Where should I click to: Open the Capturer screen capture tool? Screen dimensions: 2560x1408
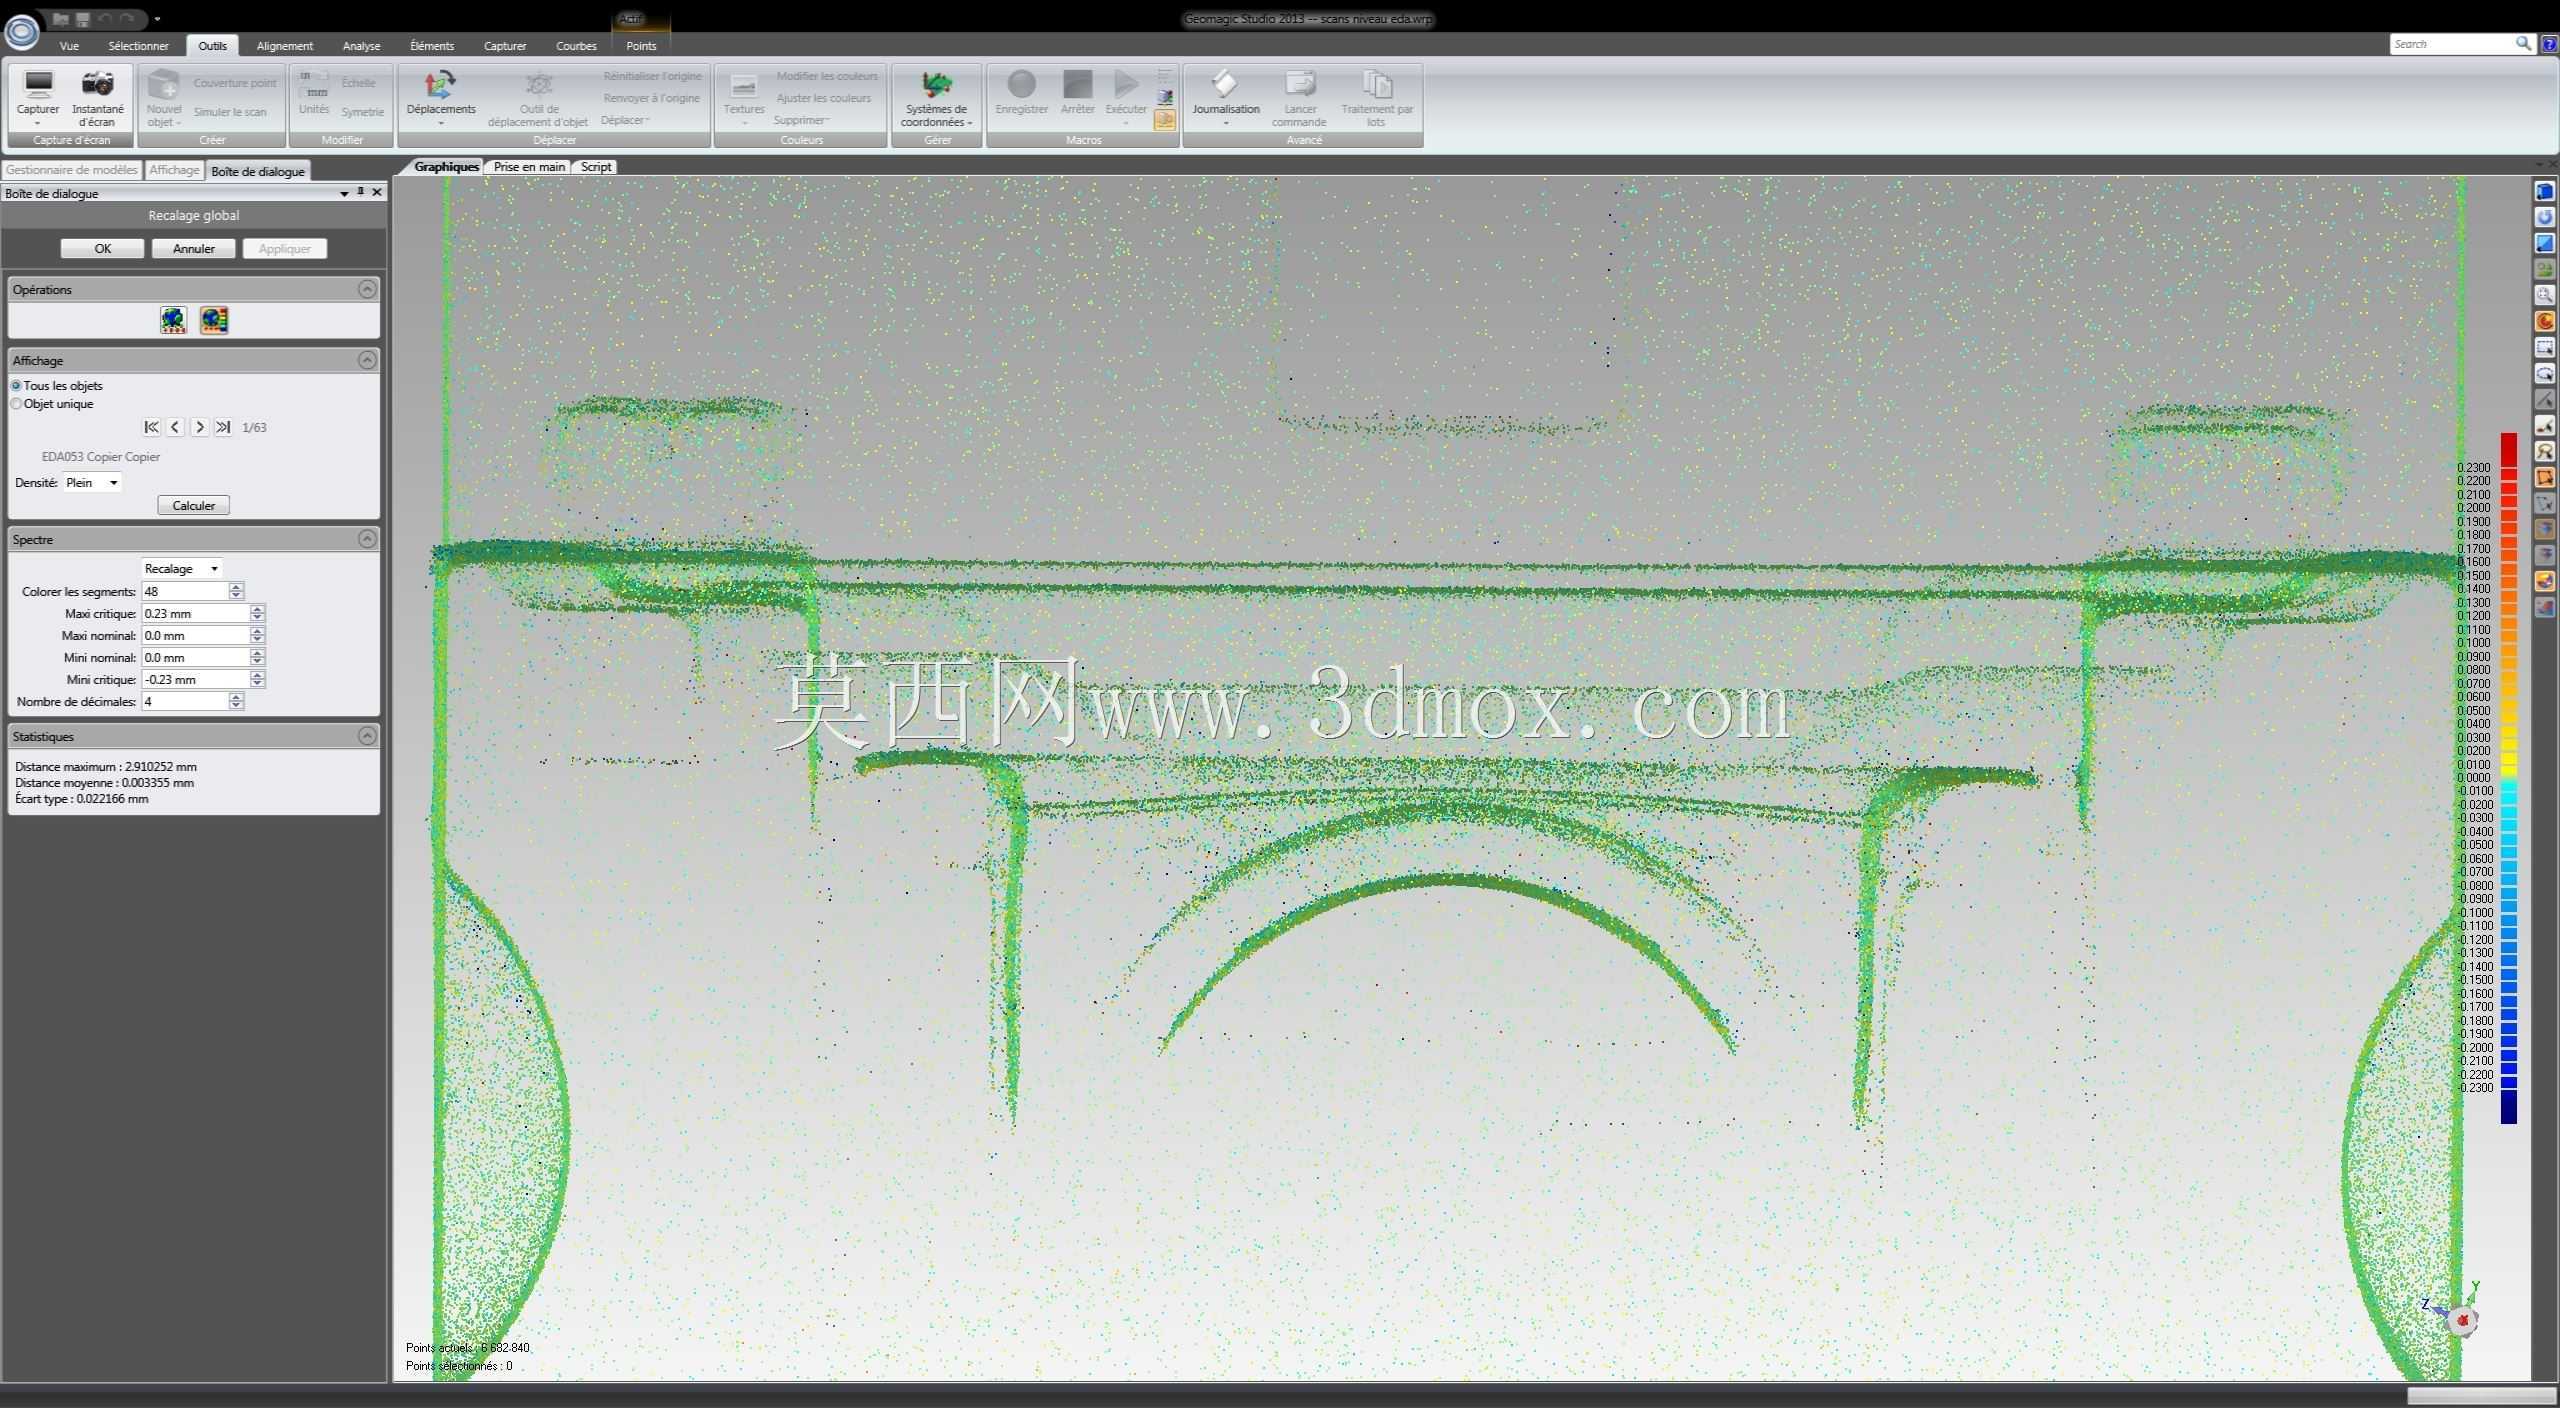(38, 97)
